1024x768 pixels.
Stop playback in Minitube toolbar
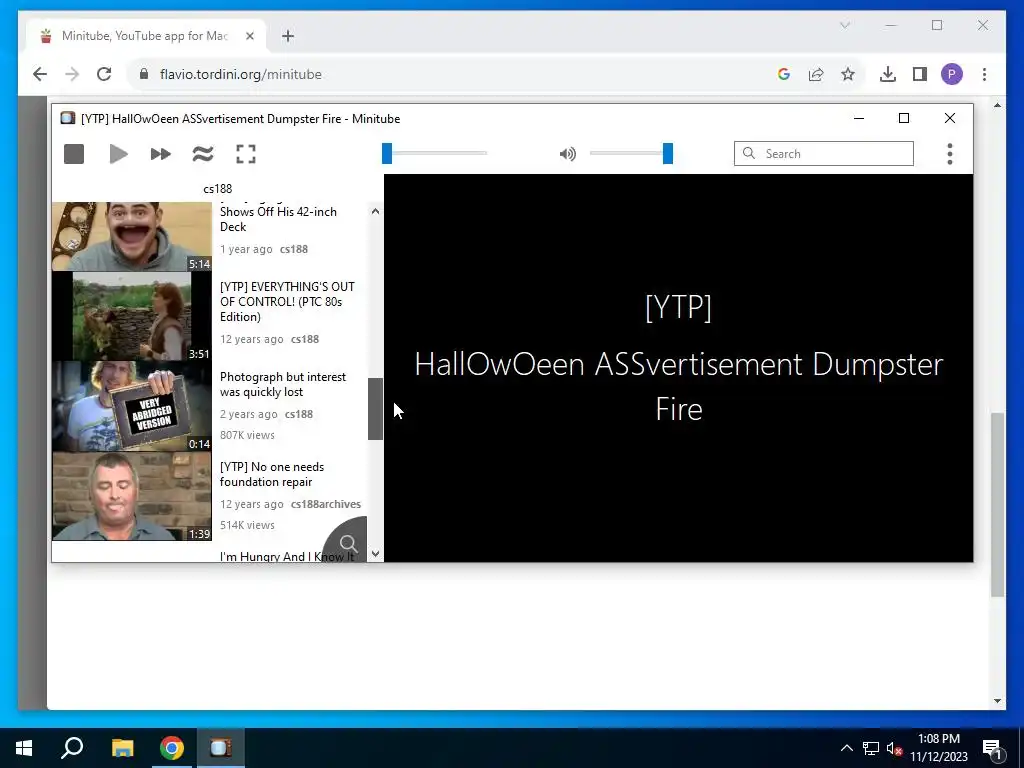tap(74, 154)
